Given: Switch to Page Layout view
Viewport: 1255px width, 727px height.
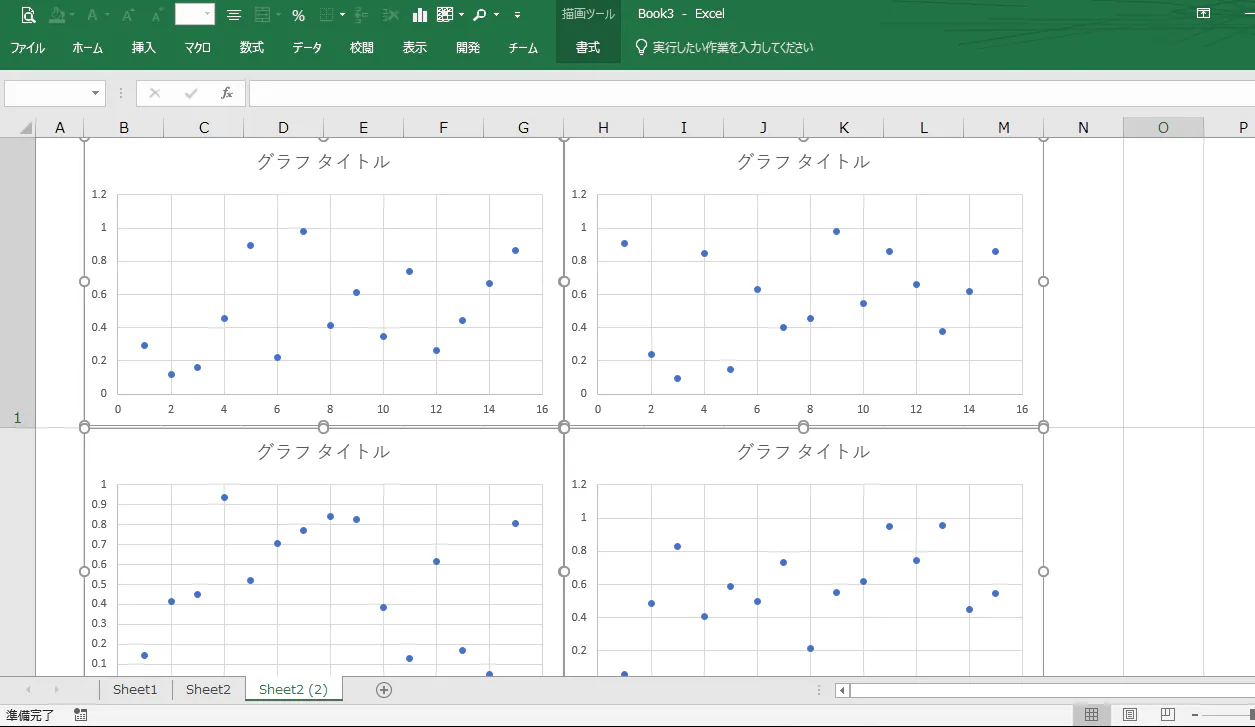Looking at the screenshot, I should pyautogui.click(x=1130, y=715).
